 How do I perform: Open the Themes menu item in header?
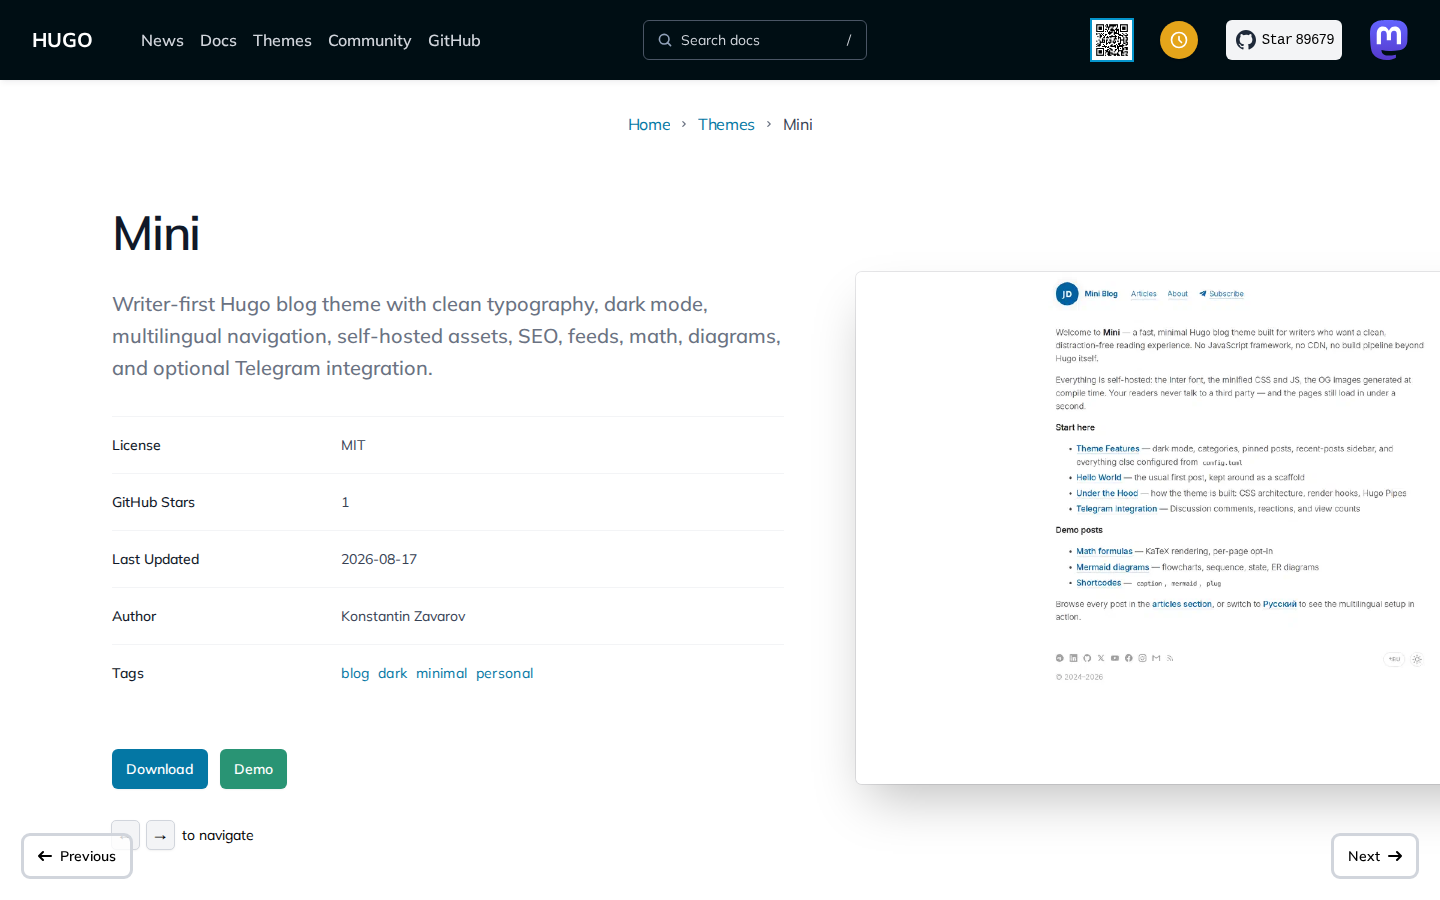click(282, 40)
